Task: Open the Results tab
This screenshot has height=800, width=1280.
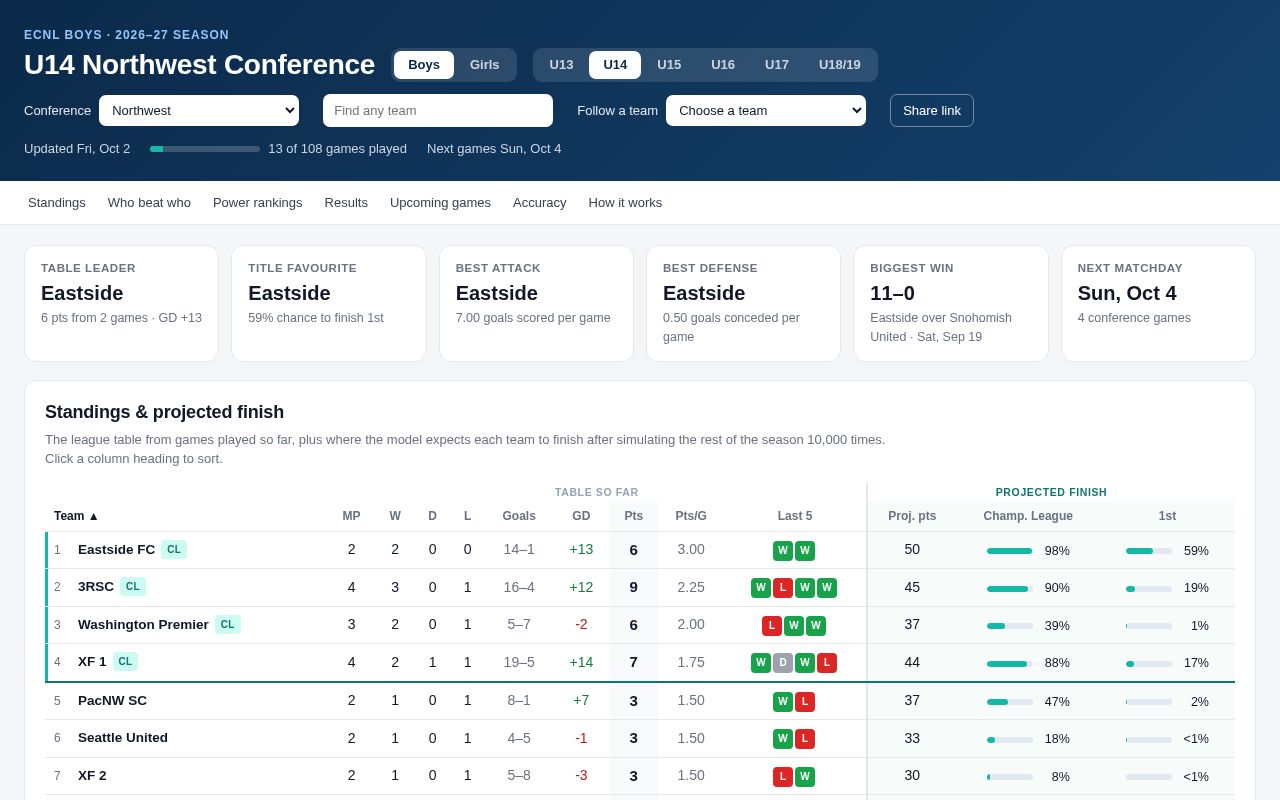Action: 346,203
